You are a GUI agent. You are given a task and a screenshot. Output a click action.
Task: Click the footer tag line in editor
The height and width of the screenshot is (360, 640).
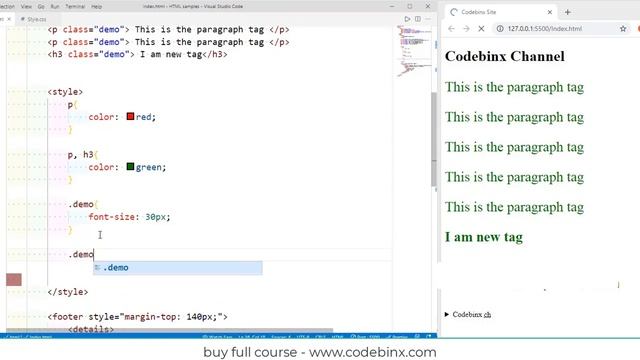tap(137, 317)
